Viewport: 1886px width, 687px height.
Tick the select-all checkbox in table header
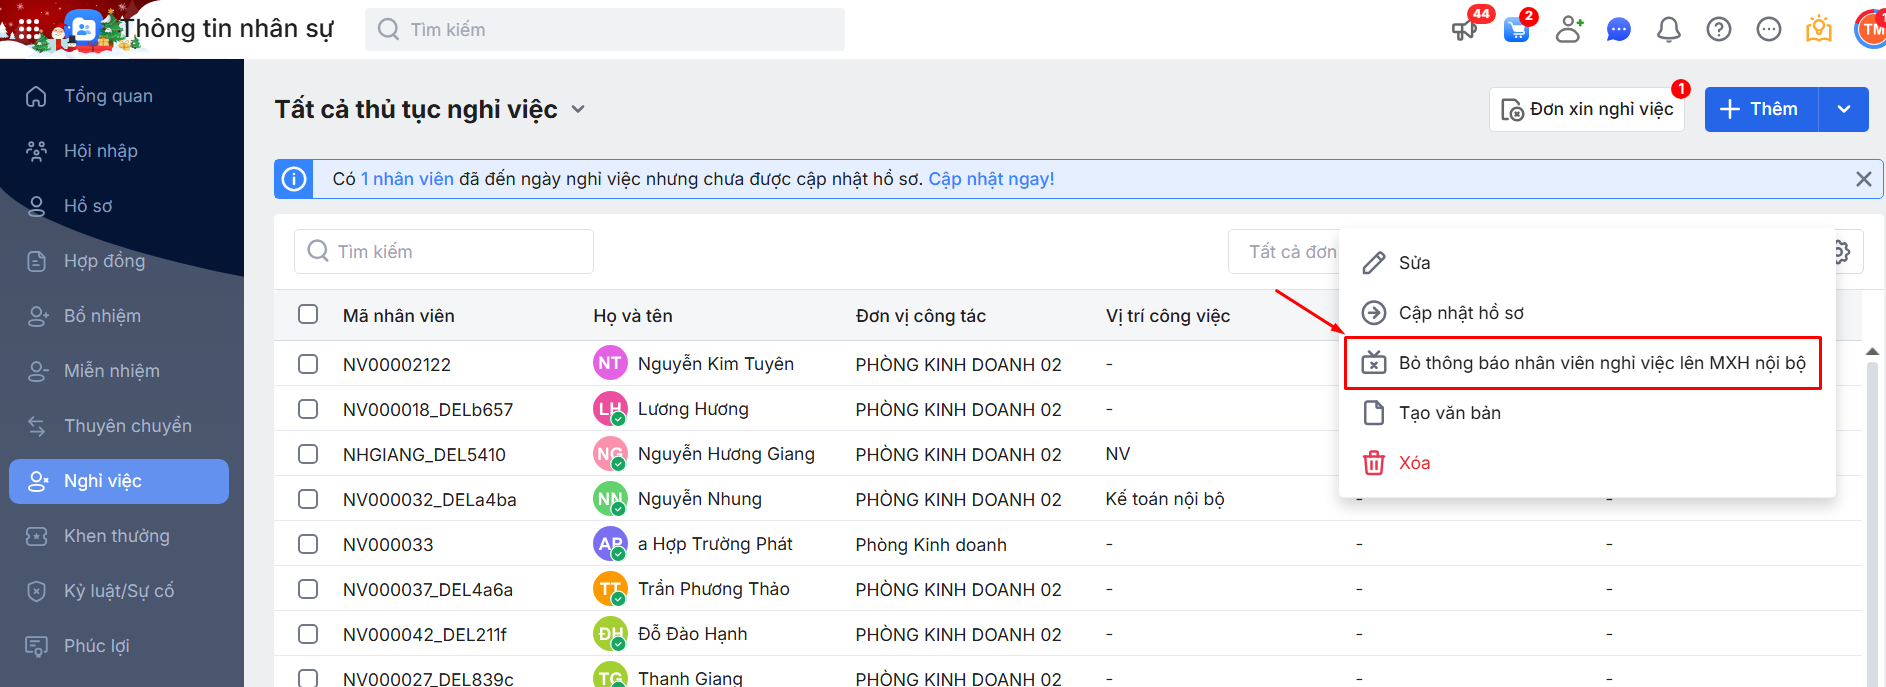(308, 315)
